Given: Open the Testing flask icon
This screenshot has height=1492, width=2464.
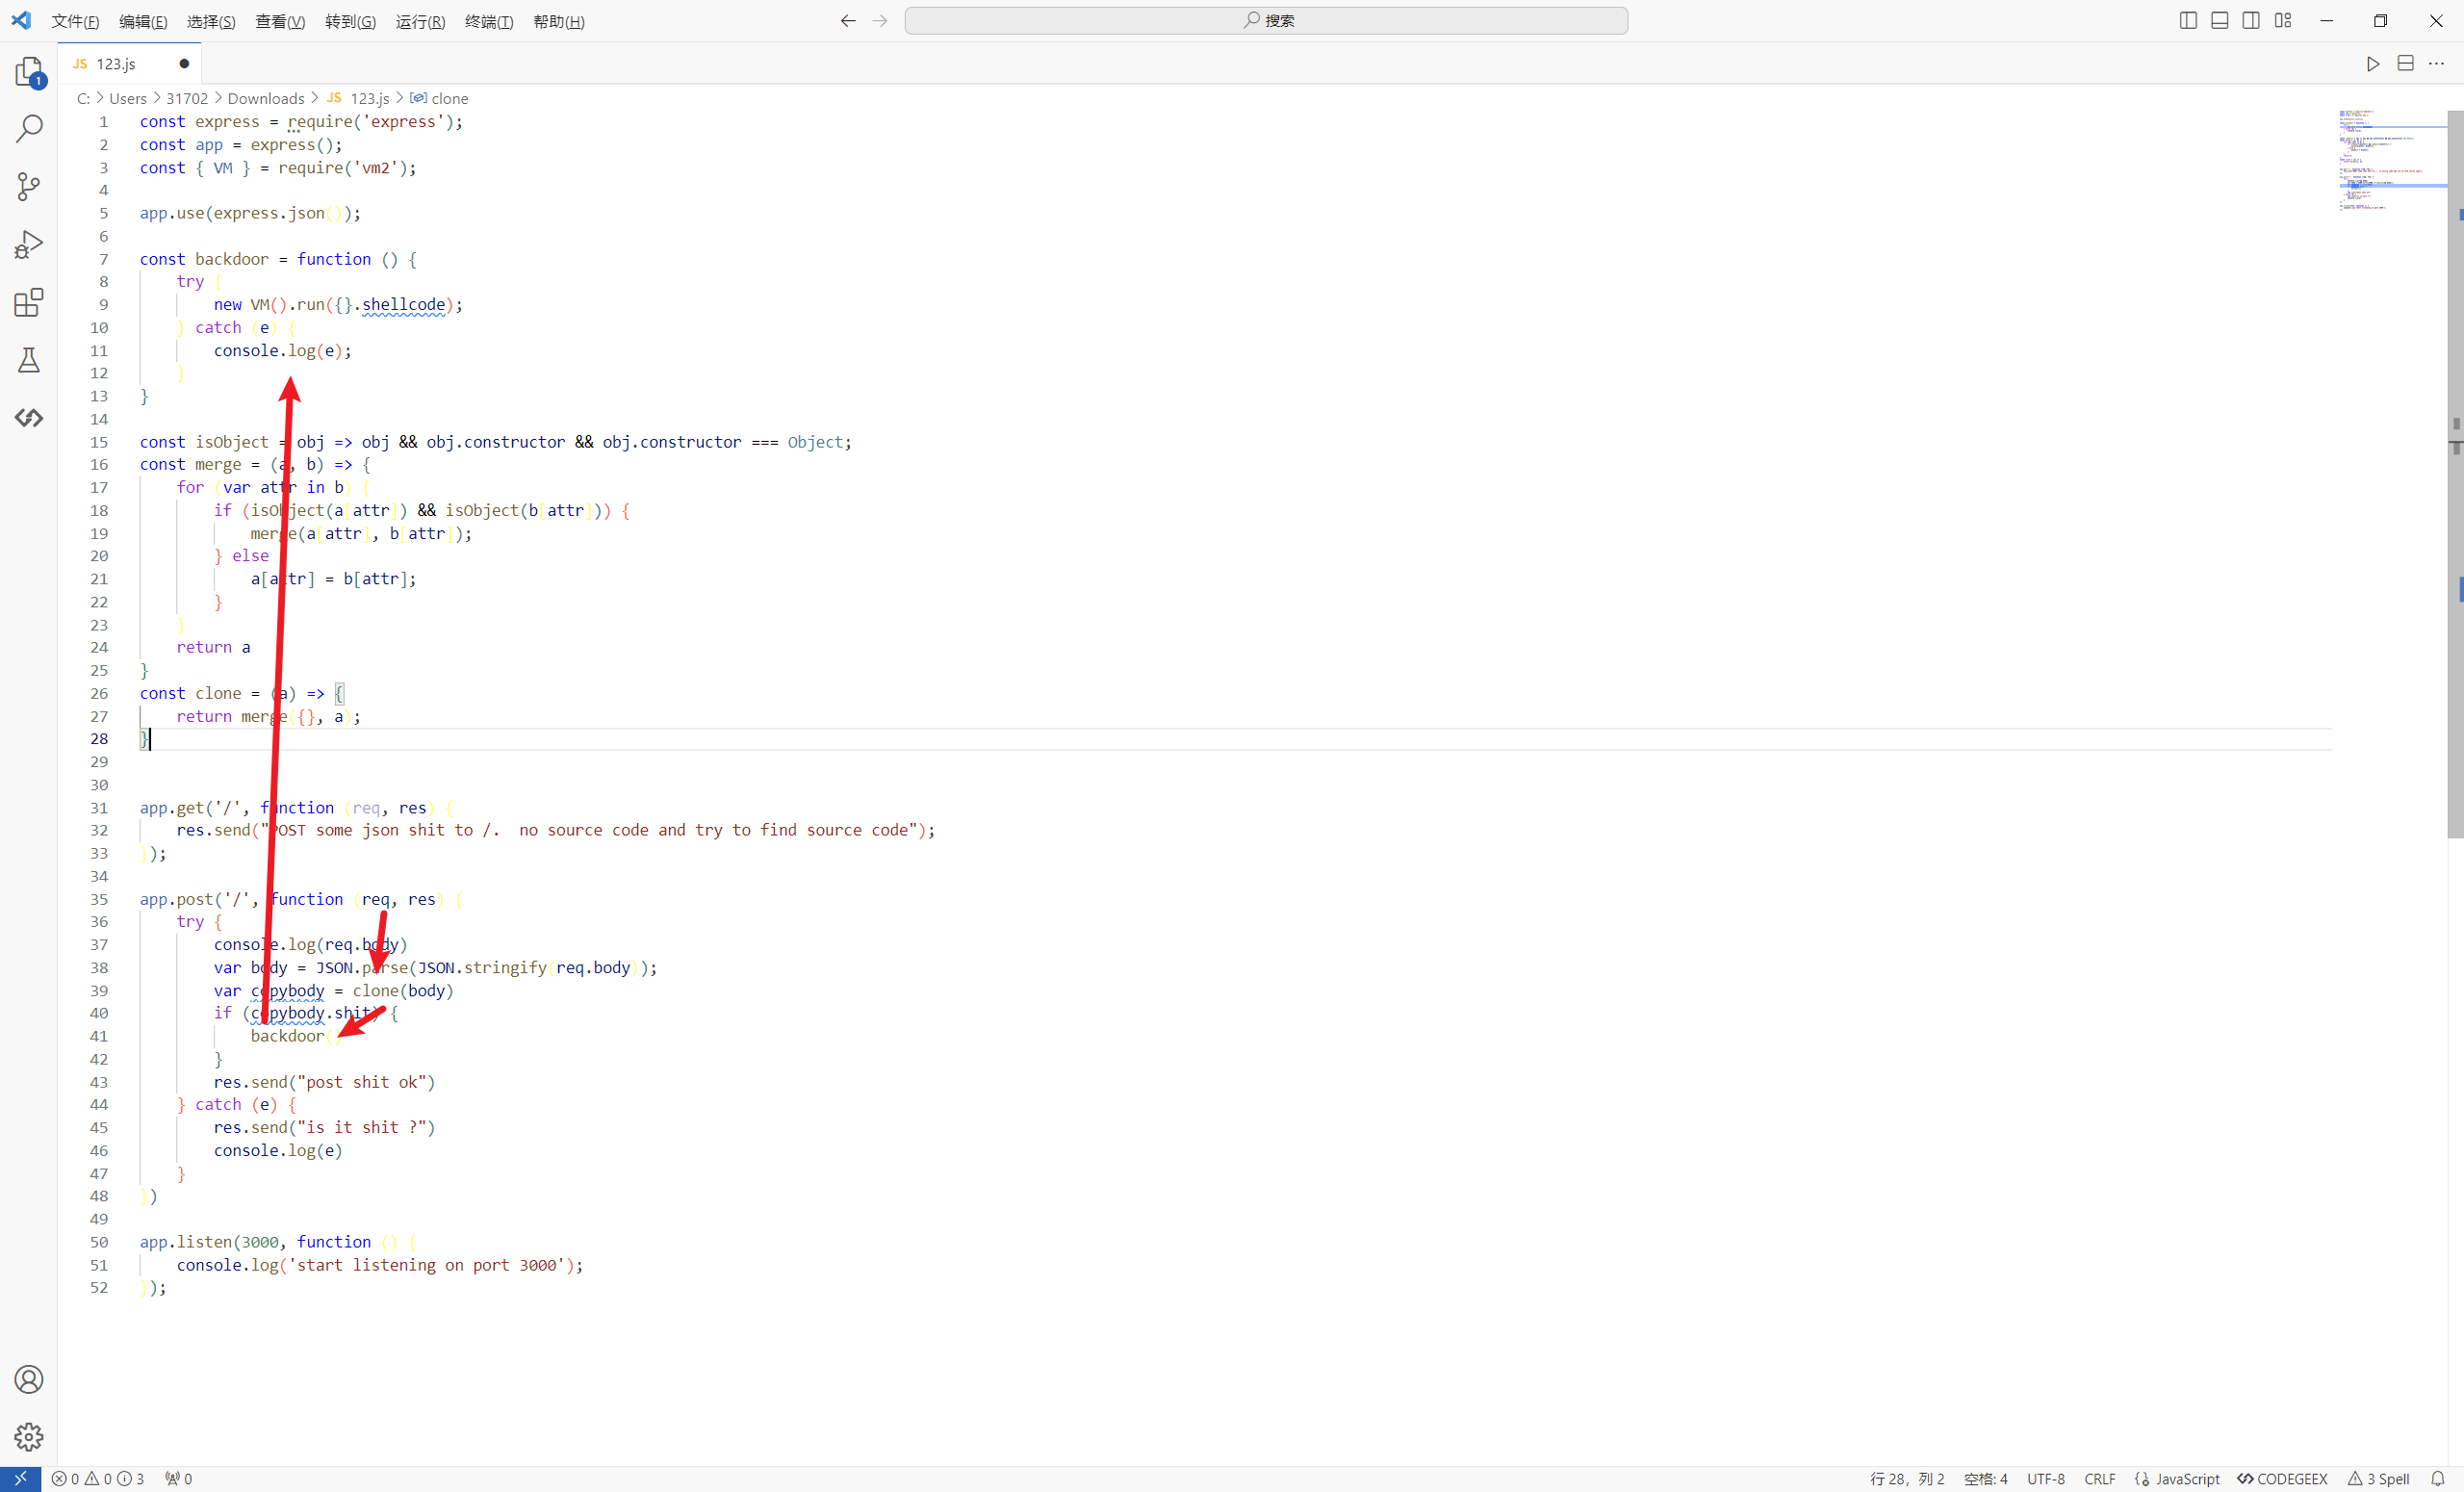Looking at the screenshot, I should [29, 360].
